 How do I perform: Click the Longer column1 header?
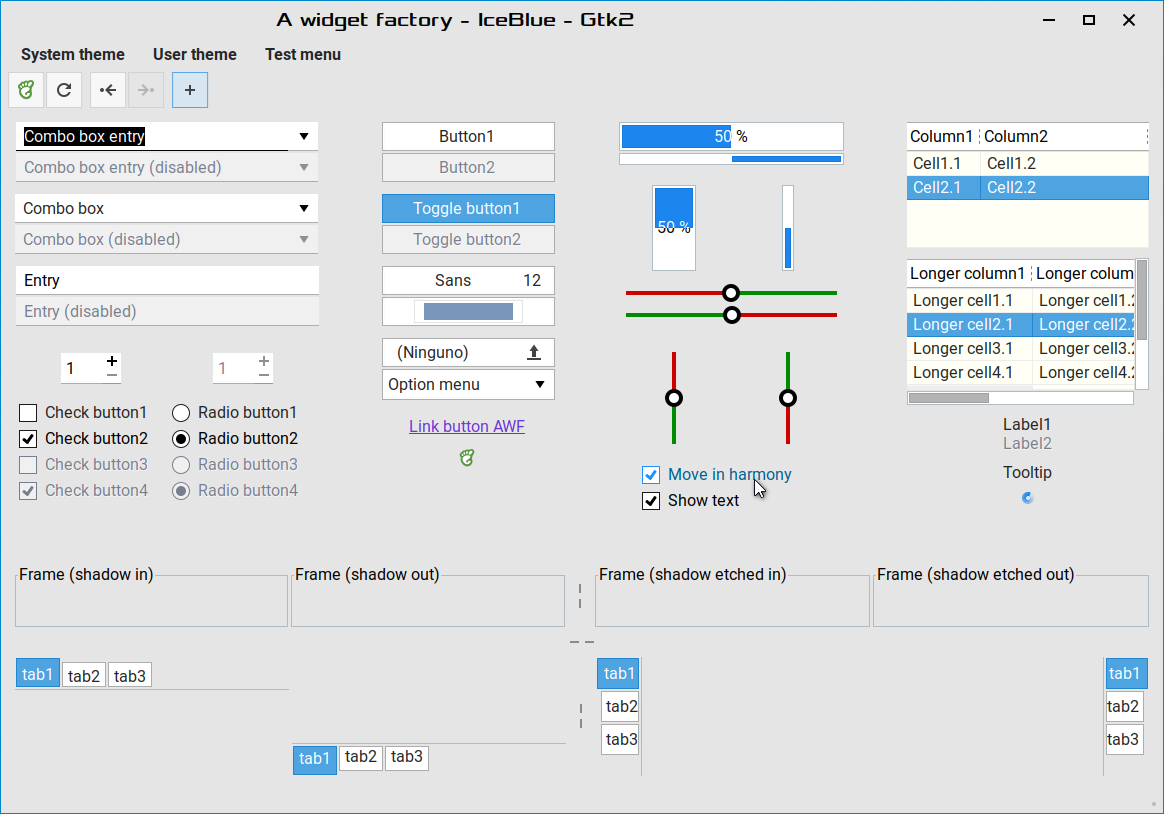point(969,274)
